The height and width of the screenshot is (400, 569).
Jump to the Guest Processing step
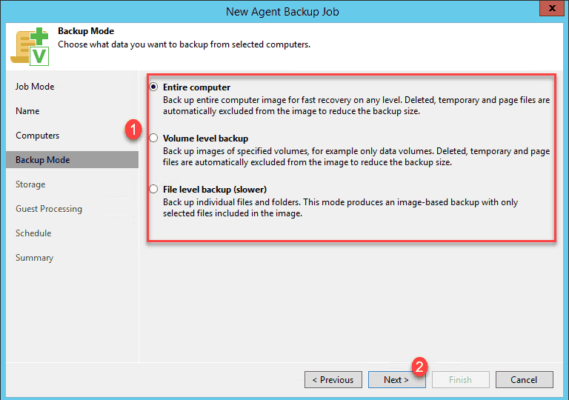coord(49,209)
